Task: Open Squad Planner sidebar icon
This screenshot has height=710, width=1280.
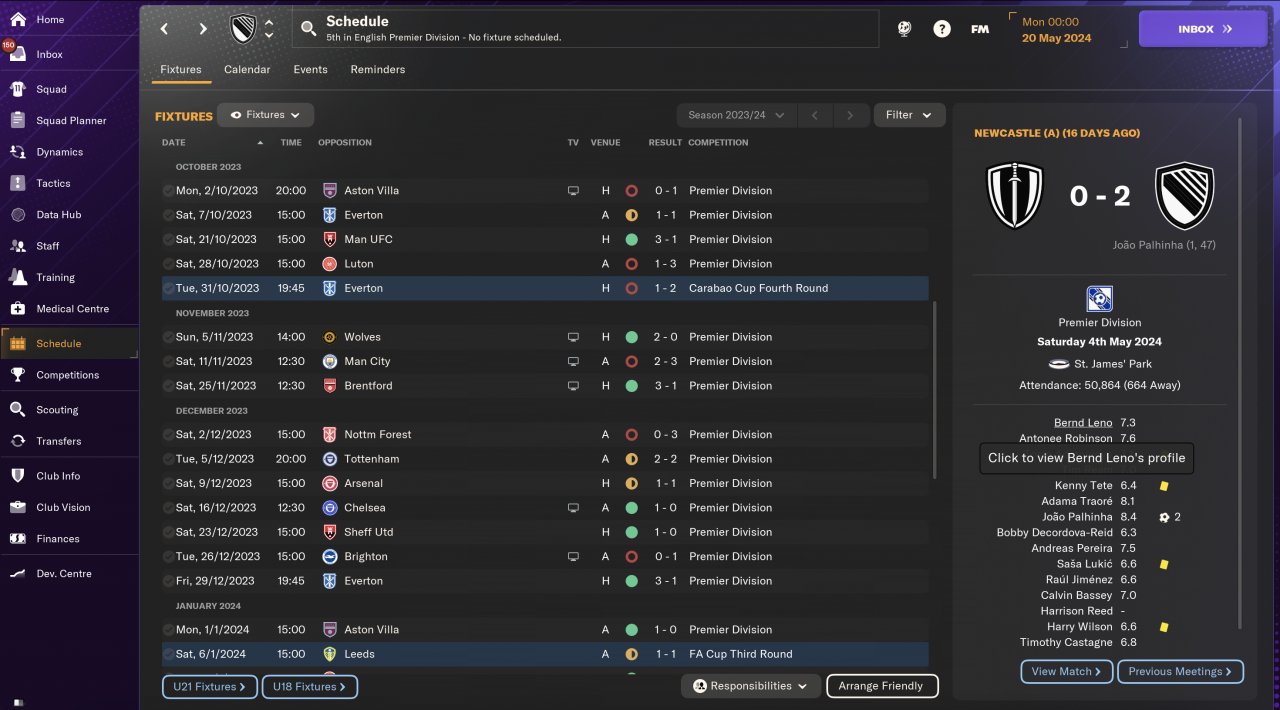Action: (18, 120)
